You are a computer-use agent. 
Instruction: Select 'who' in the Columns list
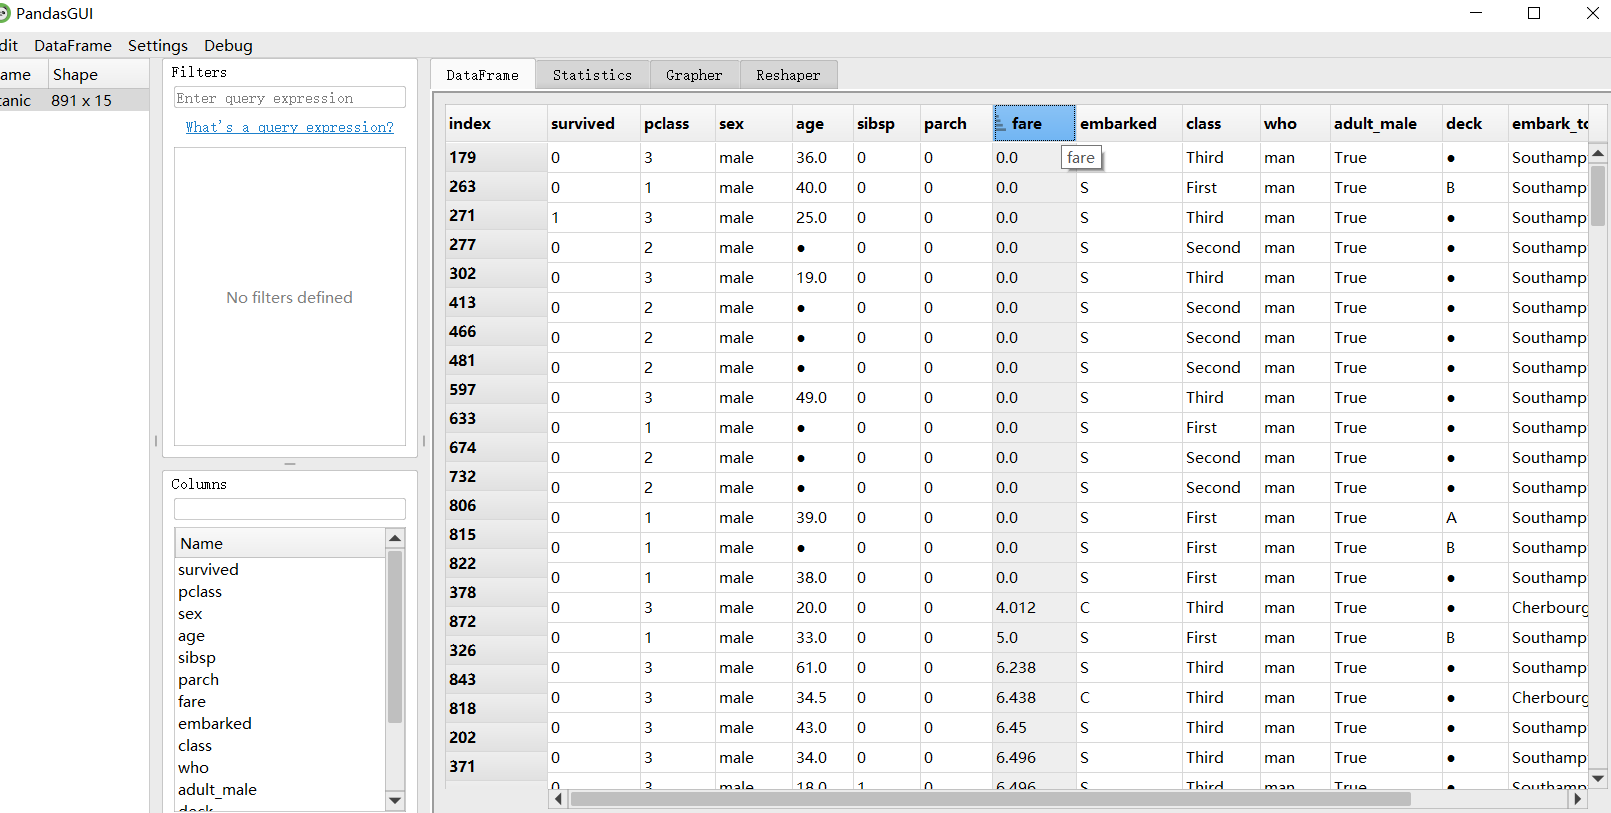coord(193,767)
